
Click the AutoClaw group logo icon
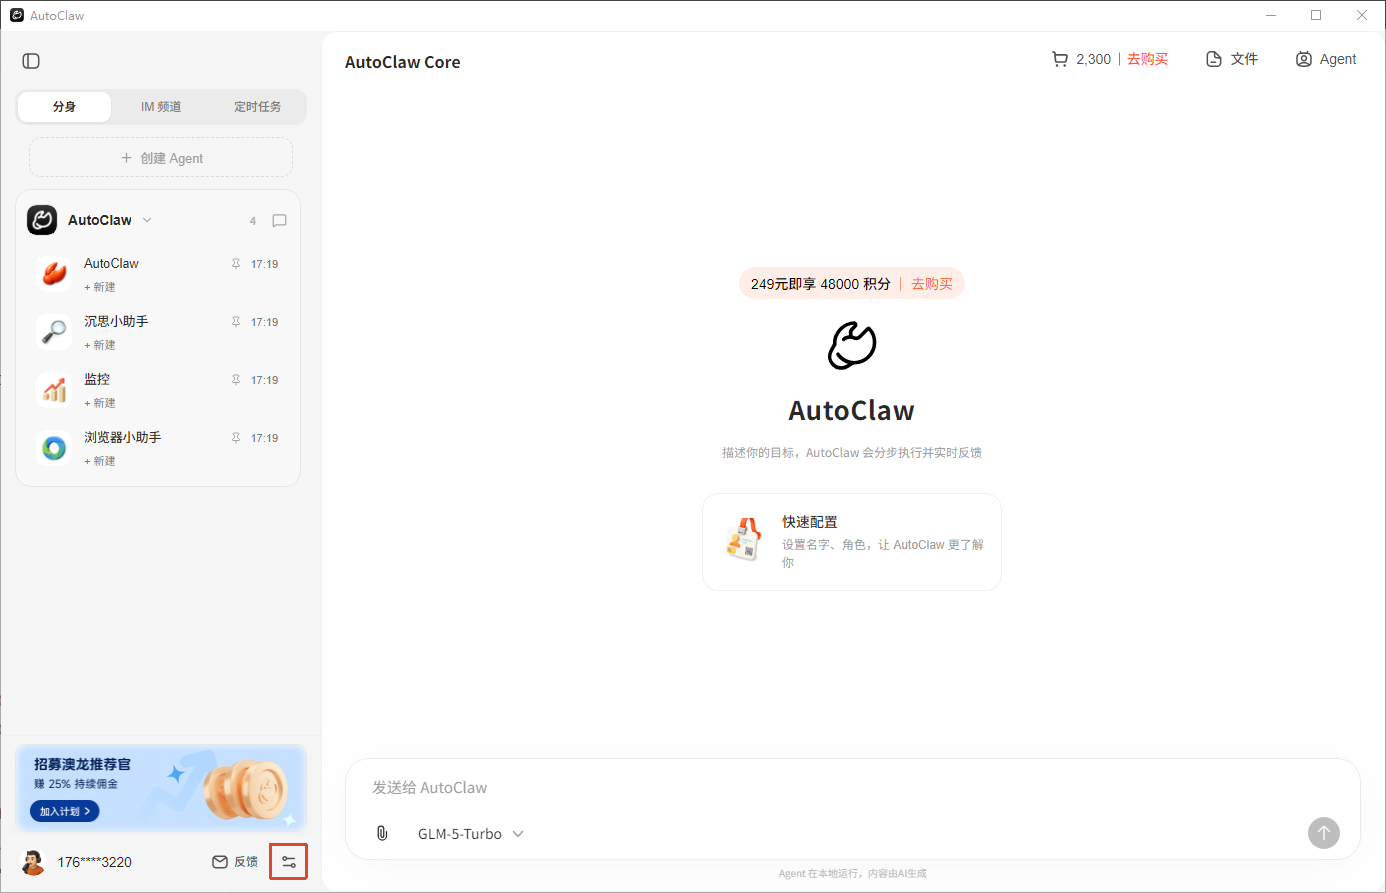42,220
